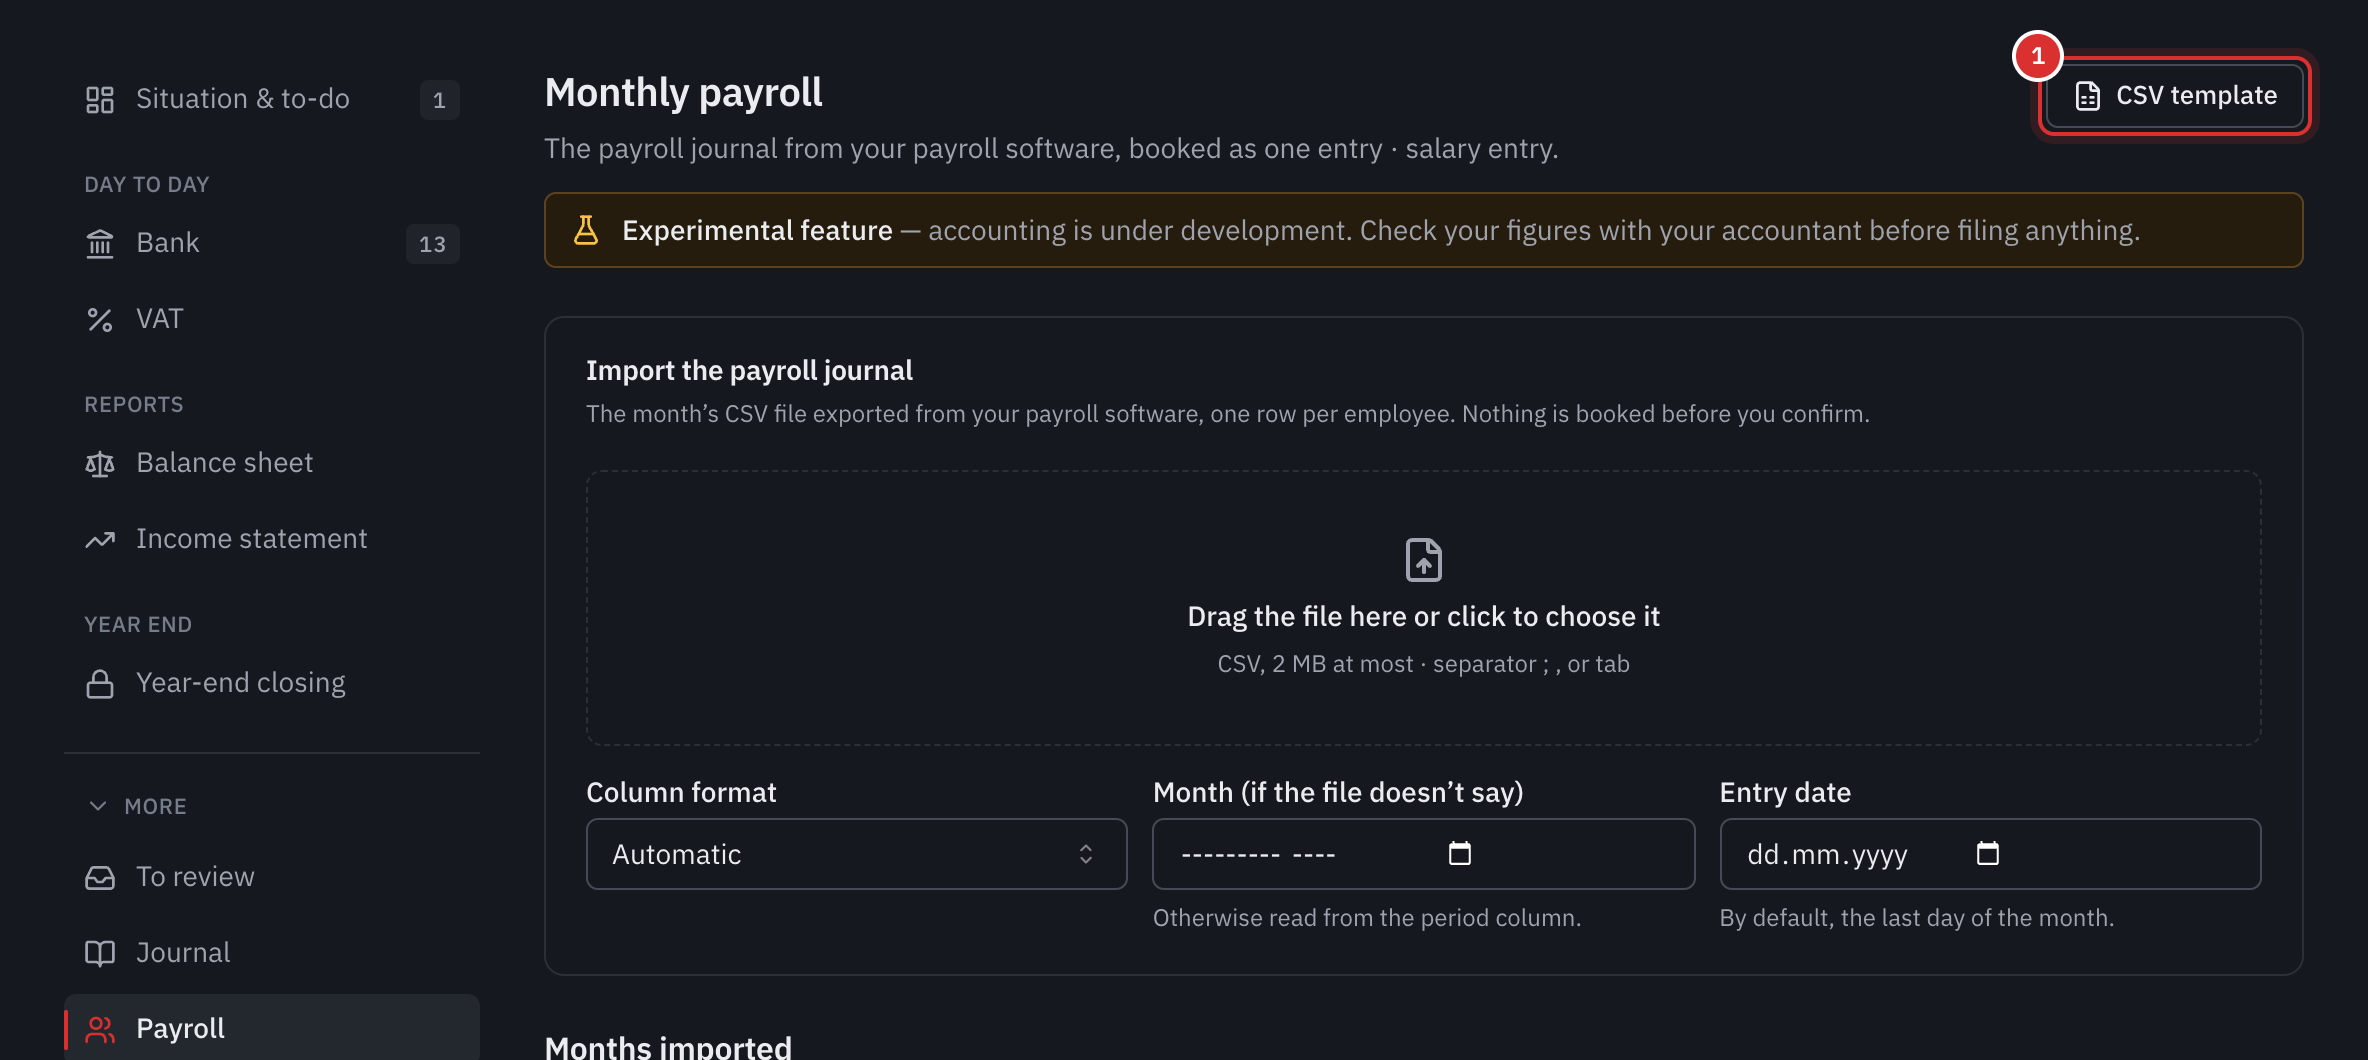Click the experimental feature flask icon
The width and height of the screenshot is (2368, 1060).
(x=586, y=230)
